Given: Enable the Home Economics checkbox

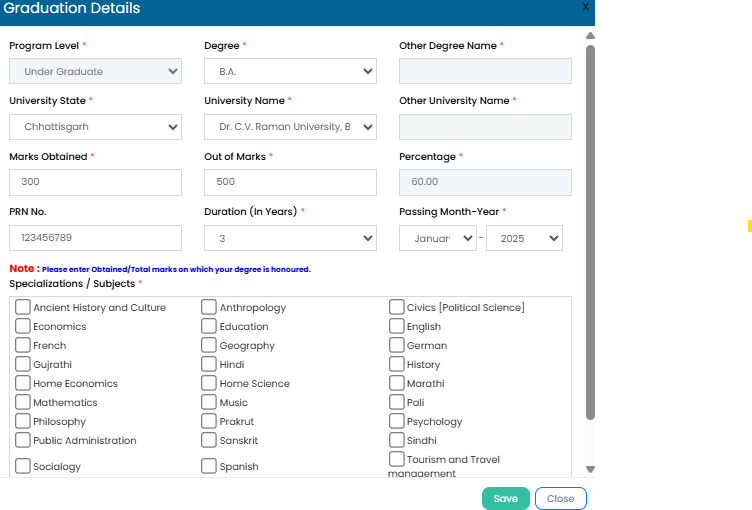Looking at the screenshot, I should pos(23,383).
